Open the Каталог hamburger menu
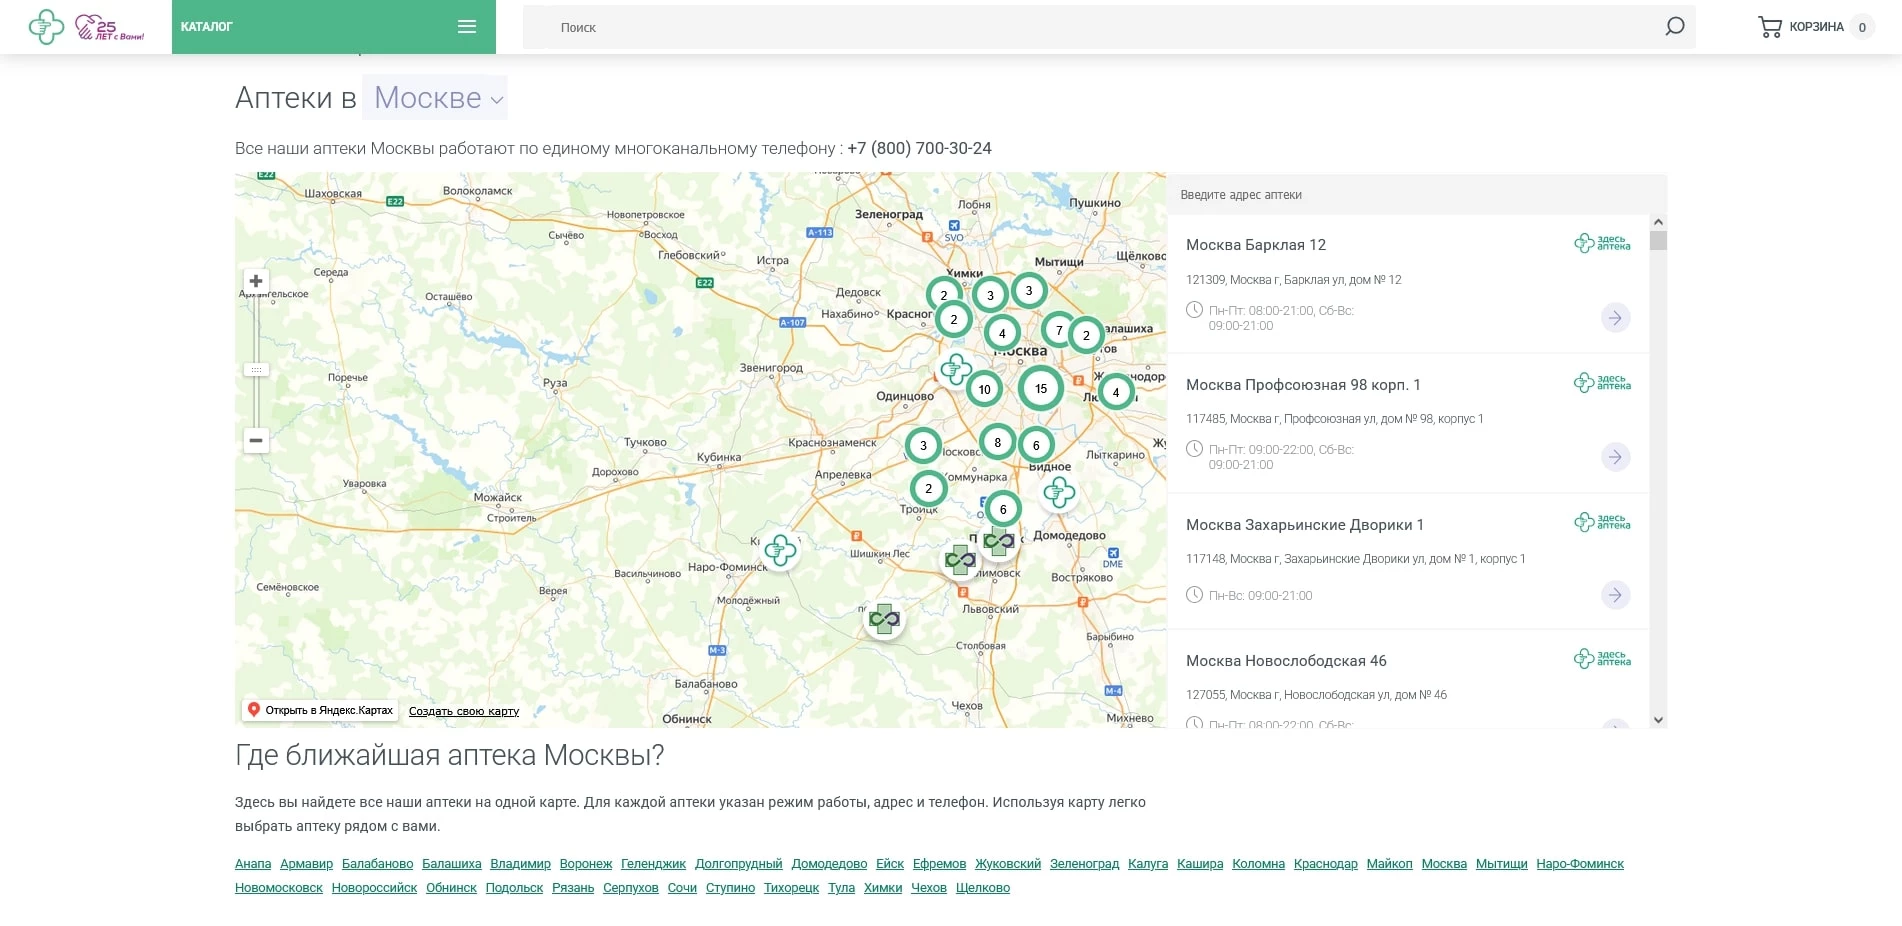 pyautogui.click(x=466, y=27)
